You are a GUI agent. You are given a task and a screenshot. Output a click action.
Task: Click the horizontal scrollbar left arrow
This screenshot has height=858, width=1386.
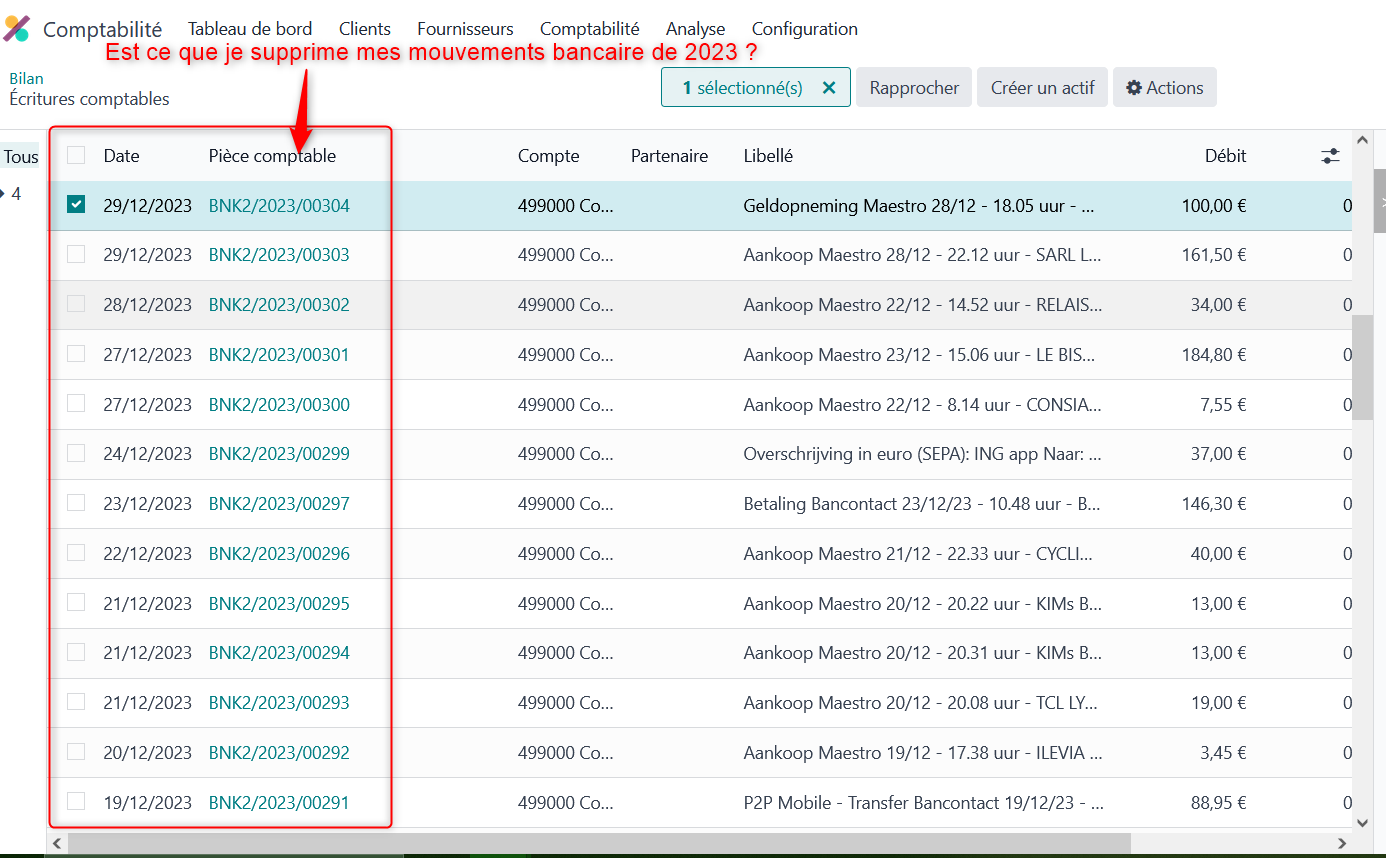click(57, 844)
